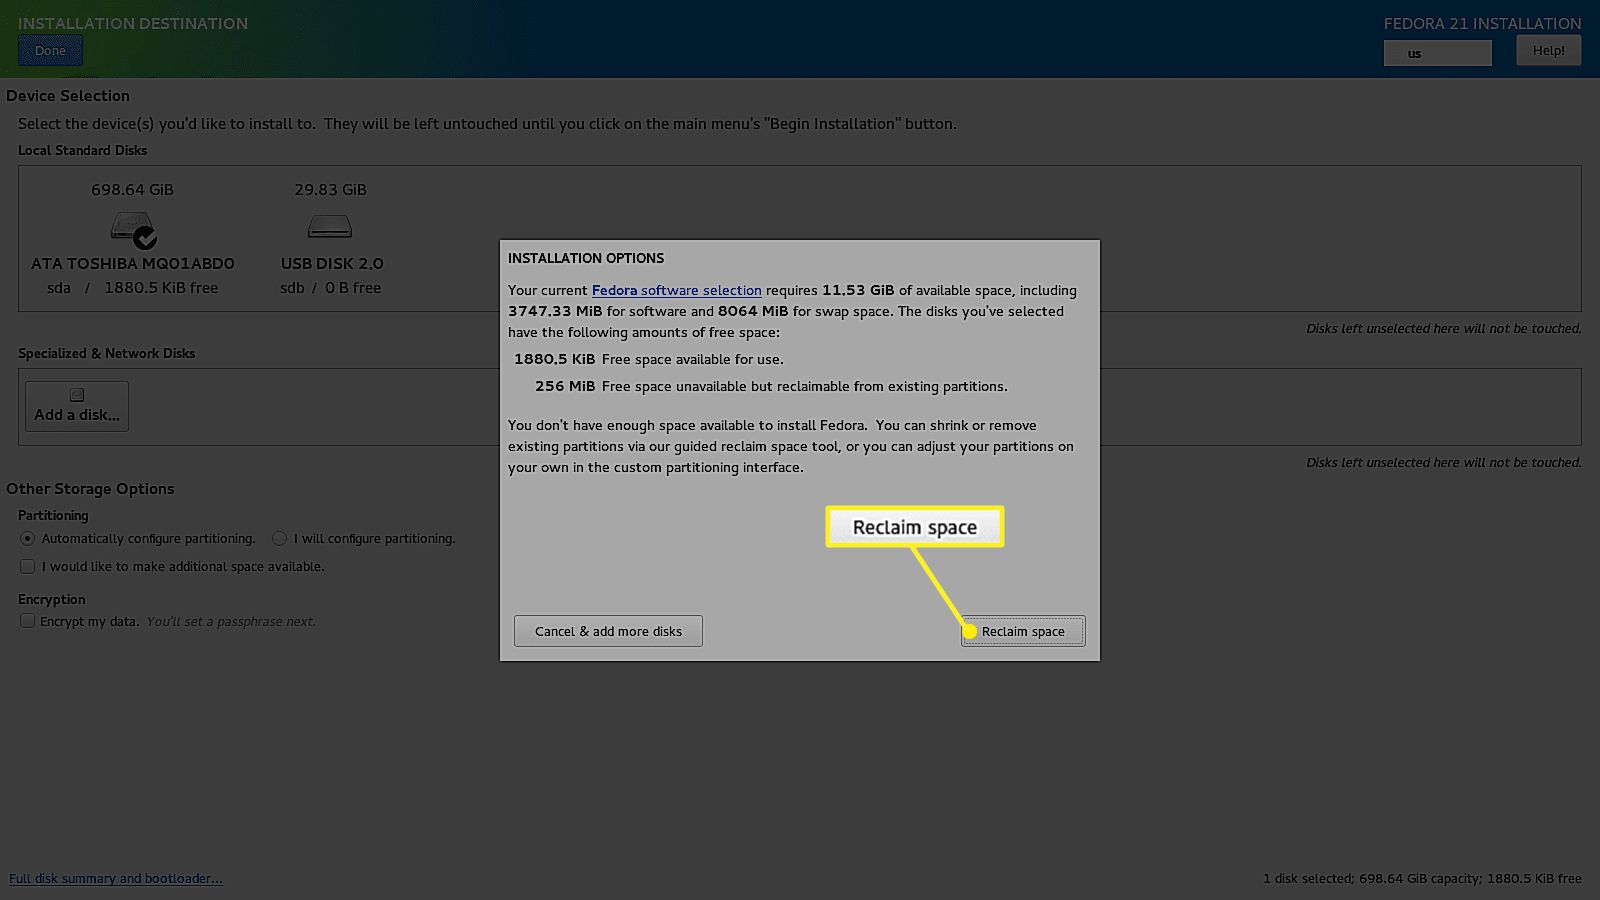Screen dimensions: 1600x900
Task: Click the INSTALLATION OPTIONS dialog title
Action: 586,258
